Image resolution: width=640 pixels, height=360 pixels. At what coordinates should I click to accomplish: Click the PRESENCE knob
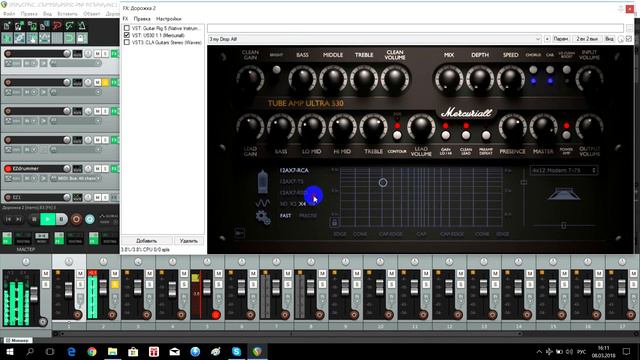pos(513,127)
